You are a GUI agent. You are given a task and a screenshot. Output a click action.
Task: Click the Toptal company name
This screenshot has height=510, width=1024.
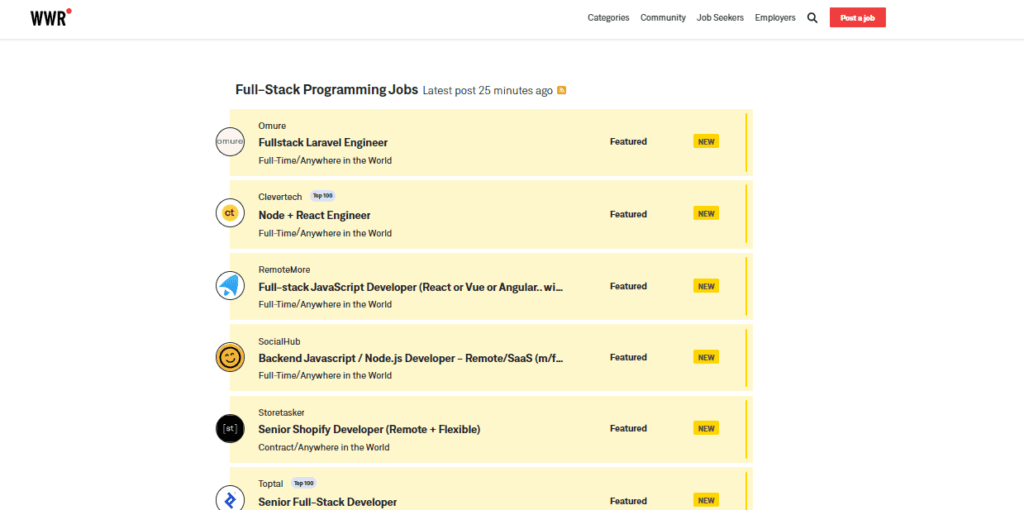271,483
